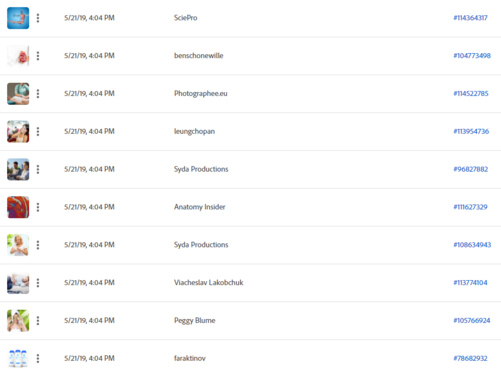501x375 pixels.
Task: Open asset link #104773498
Action: point(472,56)
